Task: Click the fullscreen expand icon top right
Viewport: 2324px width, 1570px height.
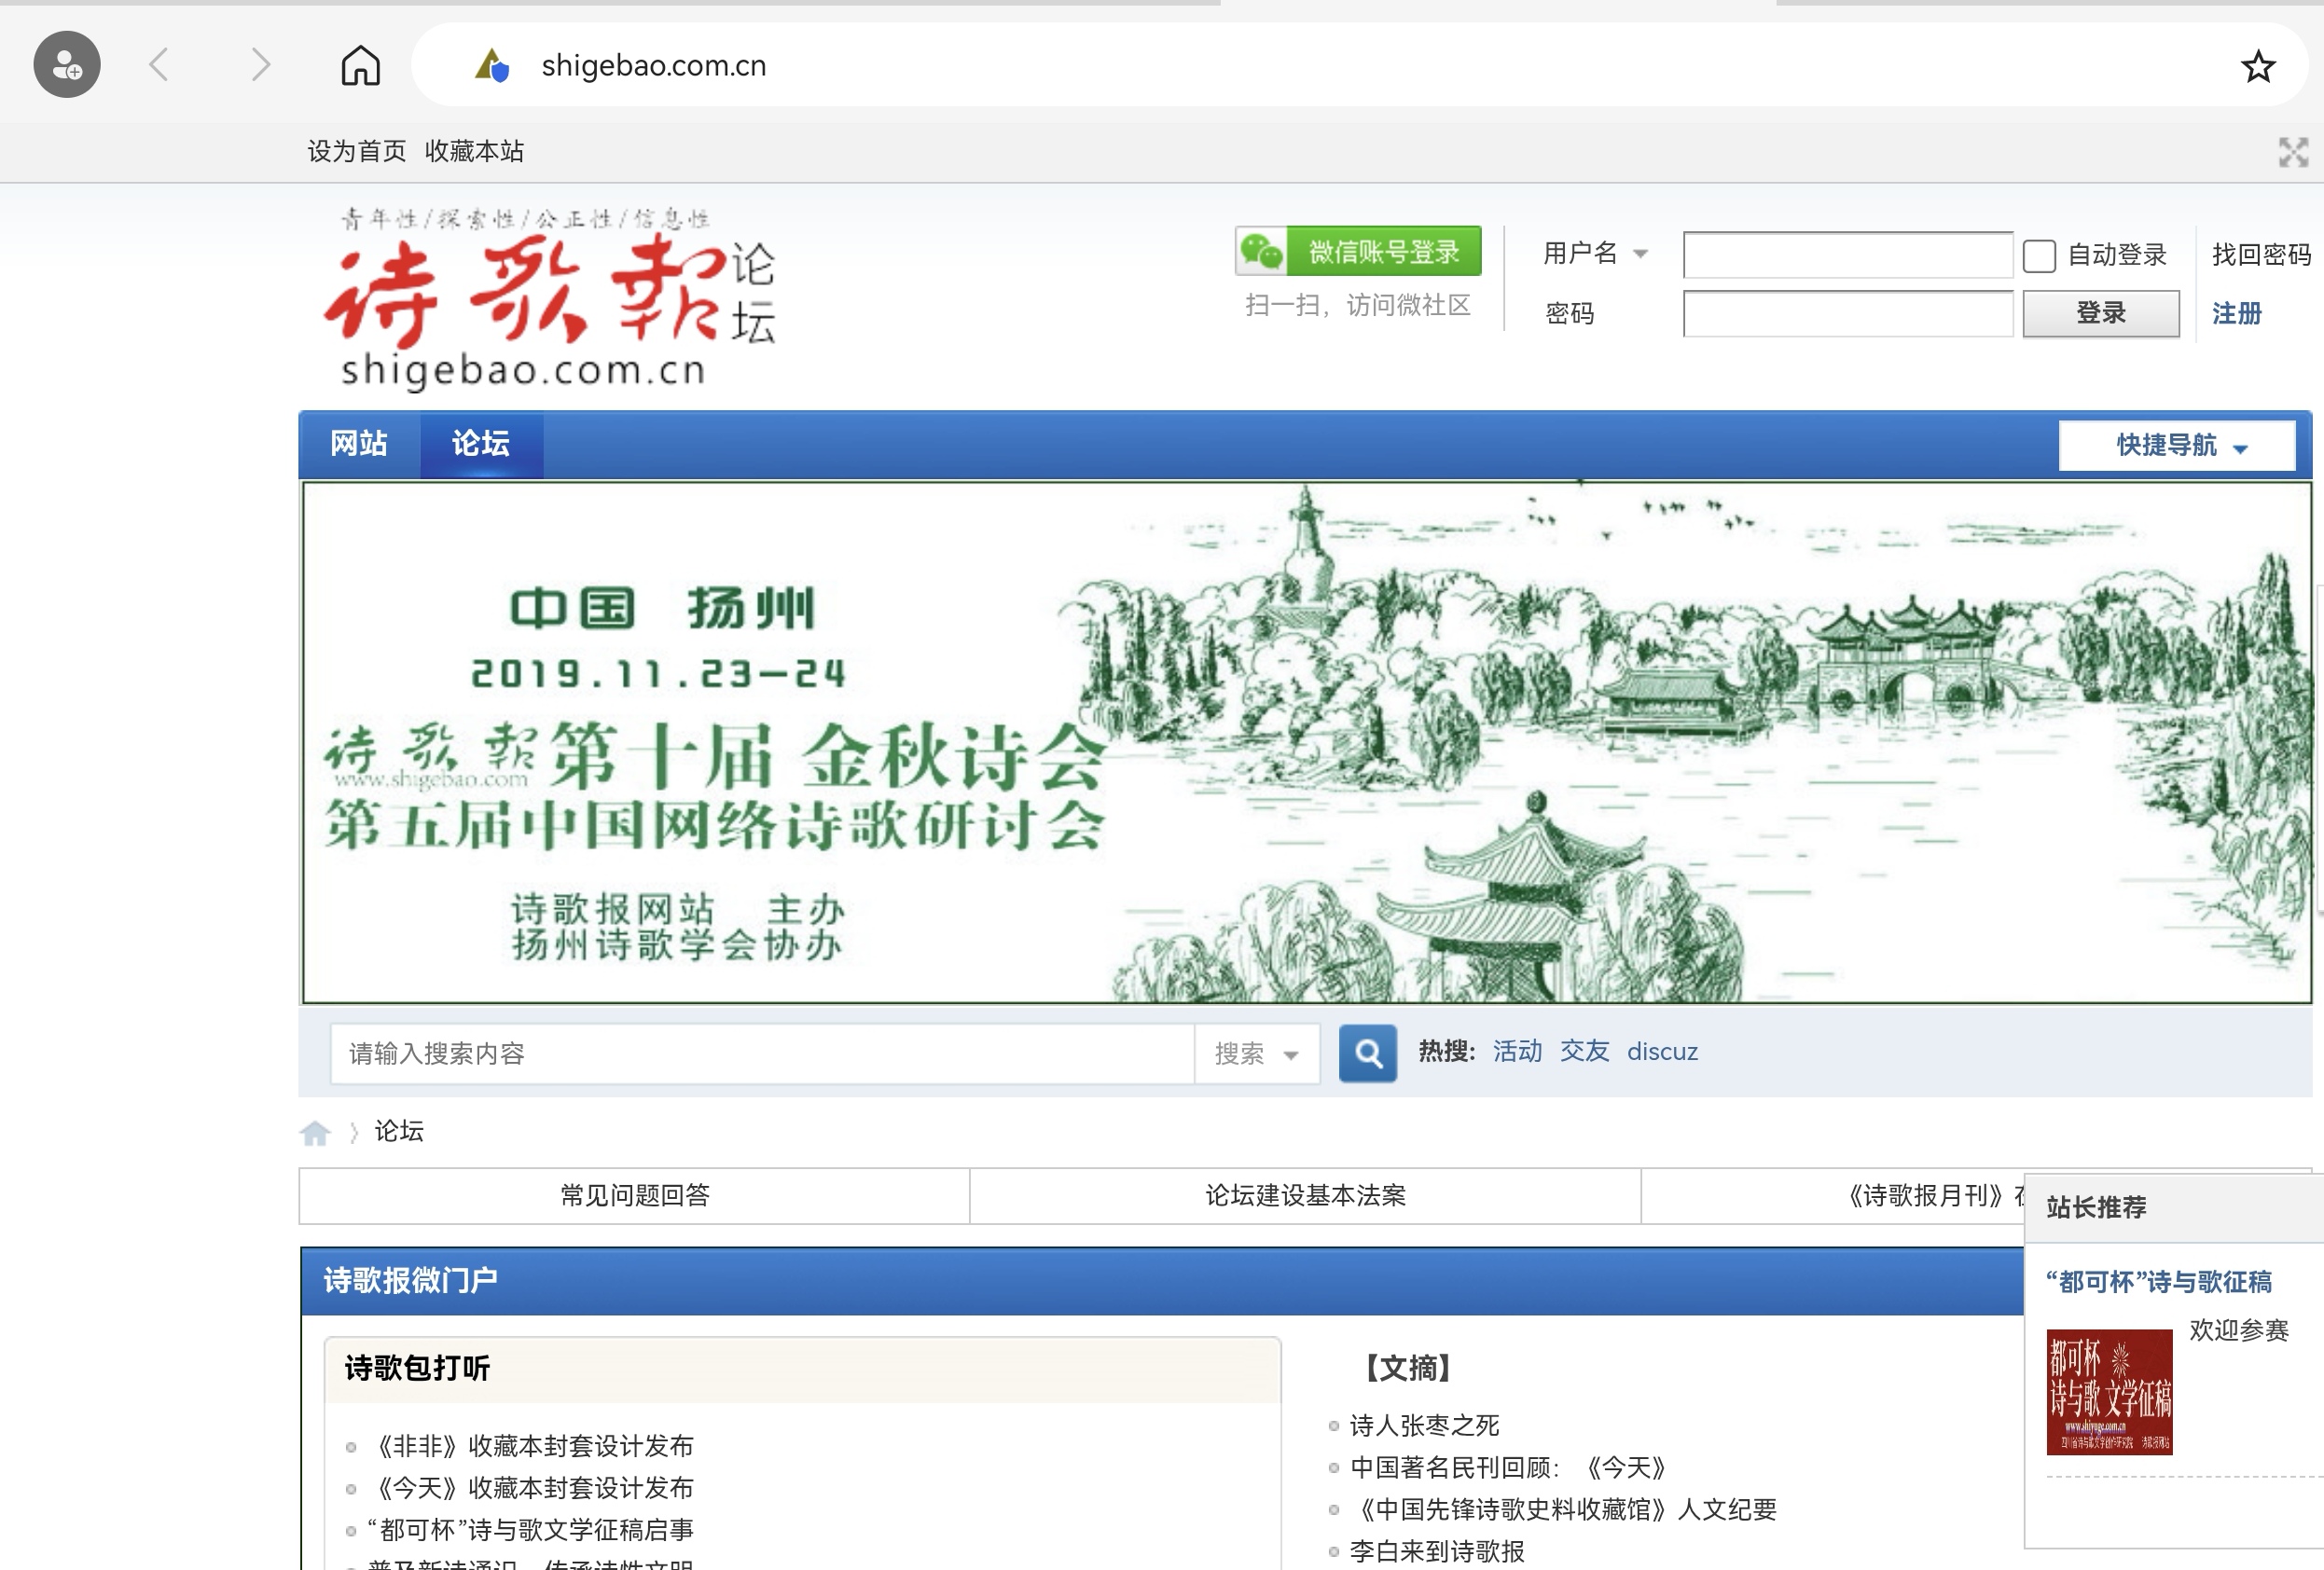Action: [2292, 151]
